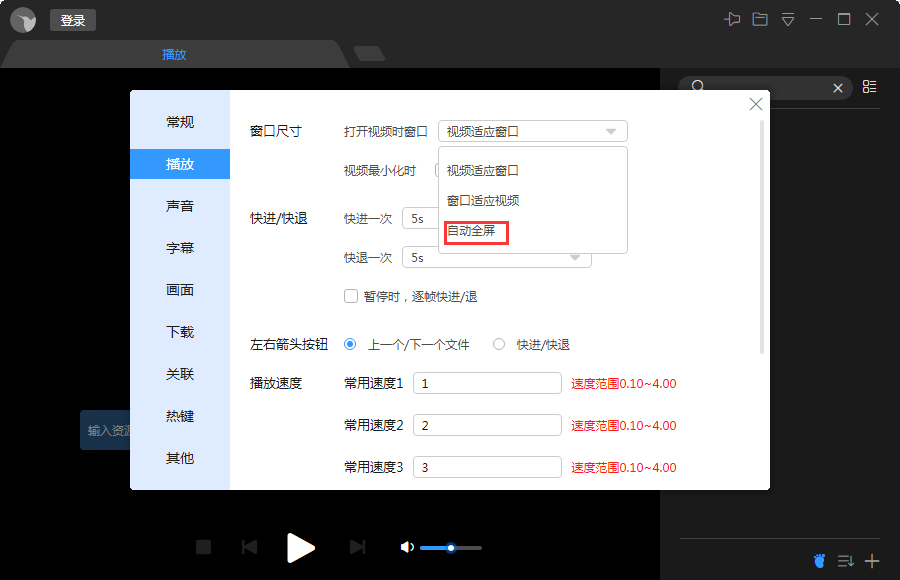Open the playlist sort order icon
900x580 pixels.
(845, 561)
